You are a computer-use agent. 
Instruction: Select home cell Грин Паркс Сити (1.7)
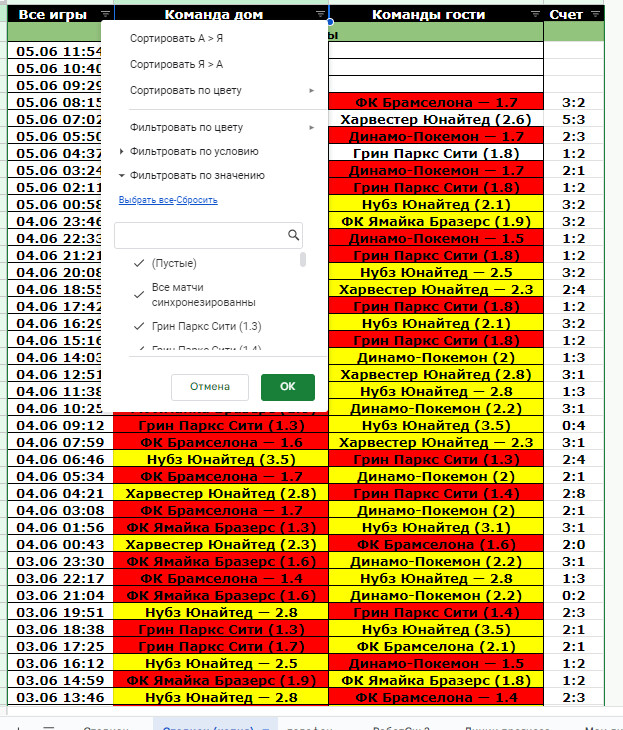221,646
